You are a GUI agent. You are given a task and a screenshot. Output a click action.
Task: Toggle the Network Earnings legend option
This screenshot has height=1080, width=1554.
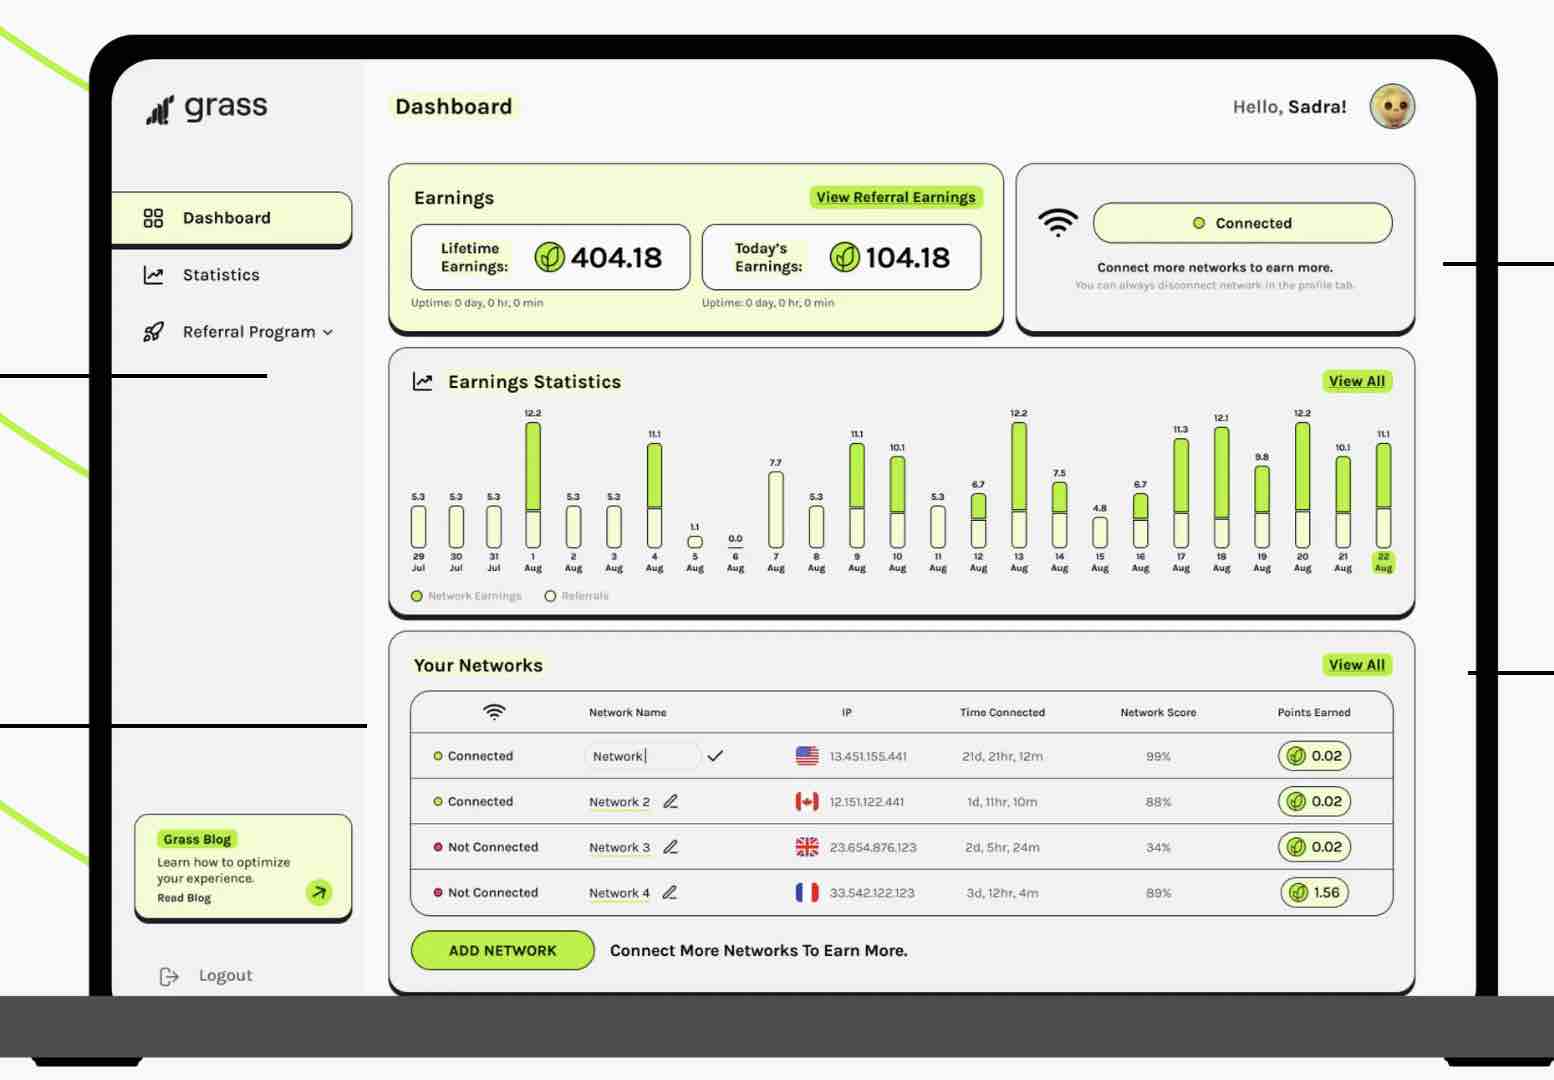point(417,596)
